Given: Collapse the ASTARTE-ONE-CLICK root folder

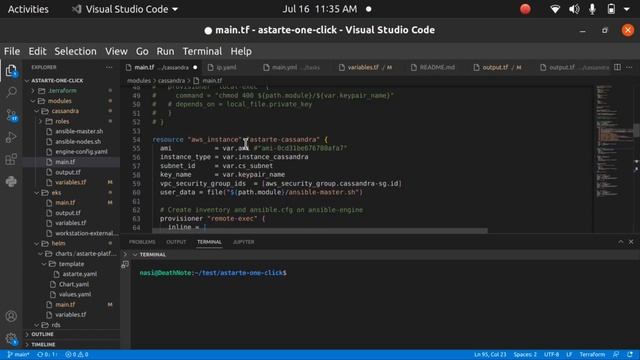Looking at the screenshot, I should [57, 80].
